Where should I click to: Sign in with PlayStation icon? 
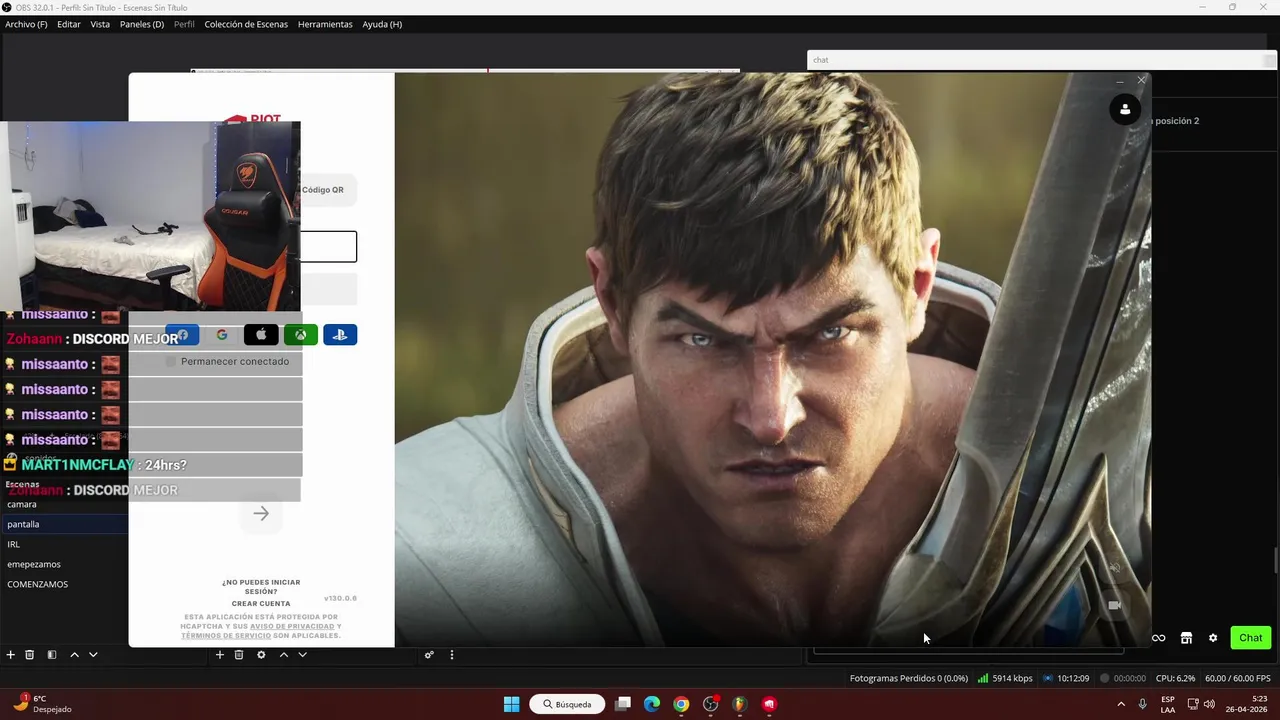340,335
